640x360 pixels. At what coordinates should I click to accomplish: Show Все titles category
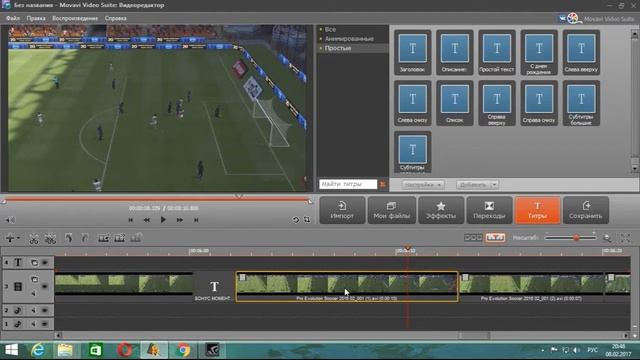pyautogui.click(x=330, y=29)
